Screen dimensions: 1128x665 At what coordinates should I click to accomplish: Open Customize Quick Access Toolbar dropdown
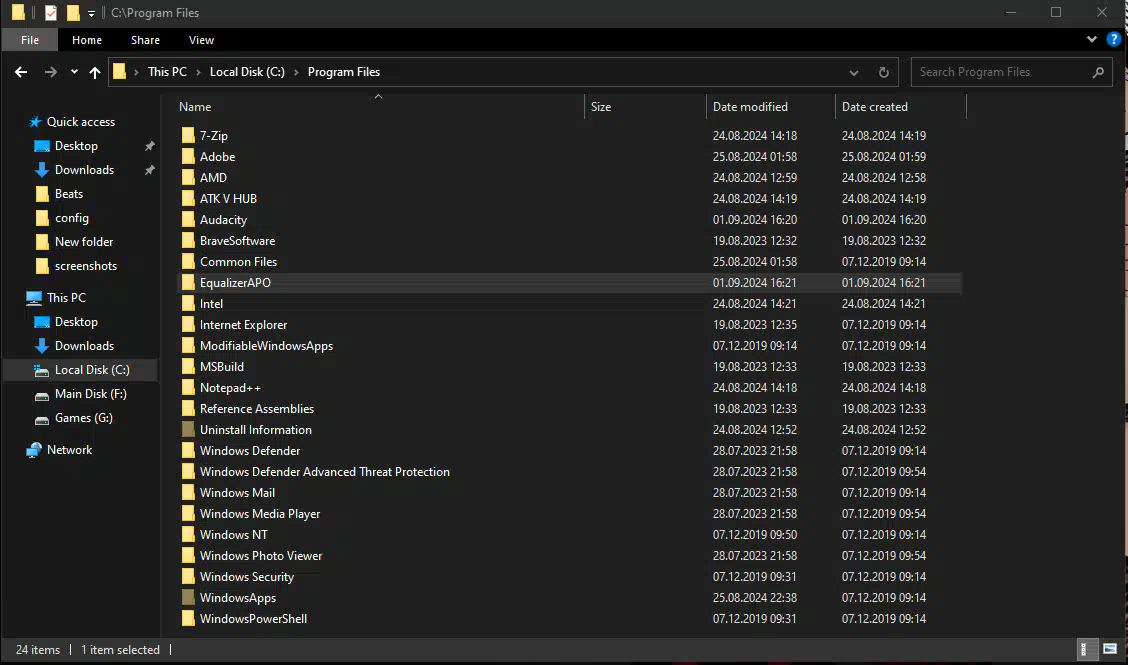(x=91, y=13)
